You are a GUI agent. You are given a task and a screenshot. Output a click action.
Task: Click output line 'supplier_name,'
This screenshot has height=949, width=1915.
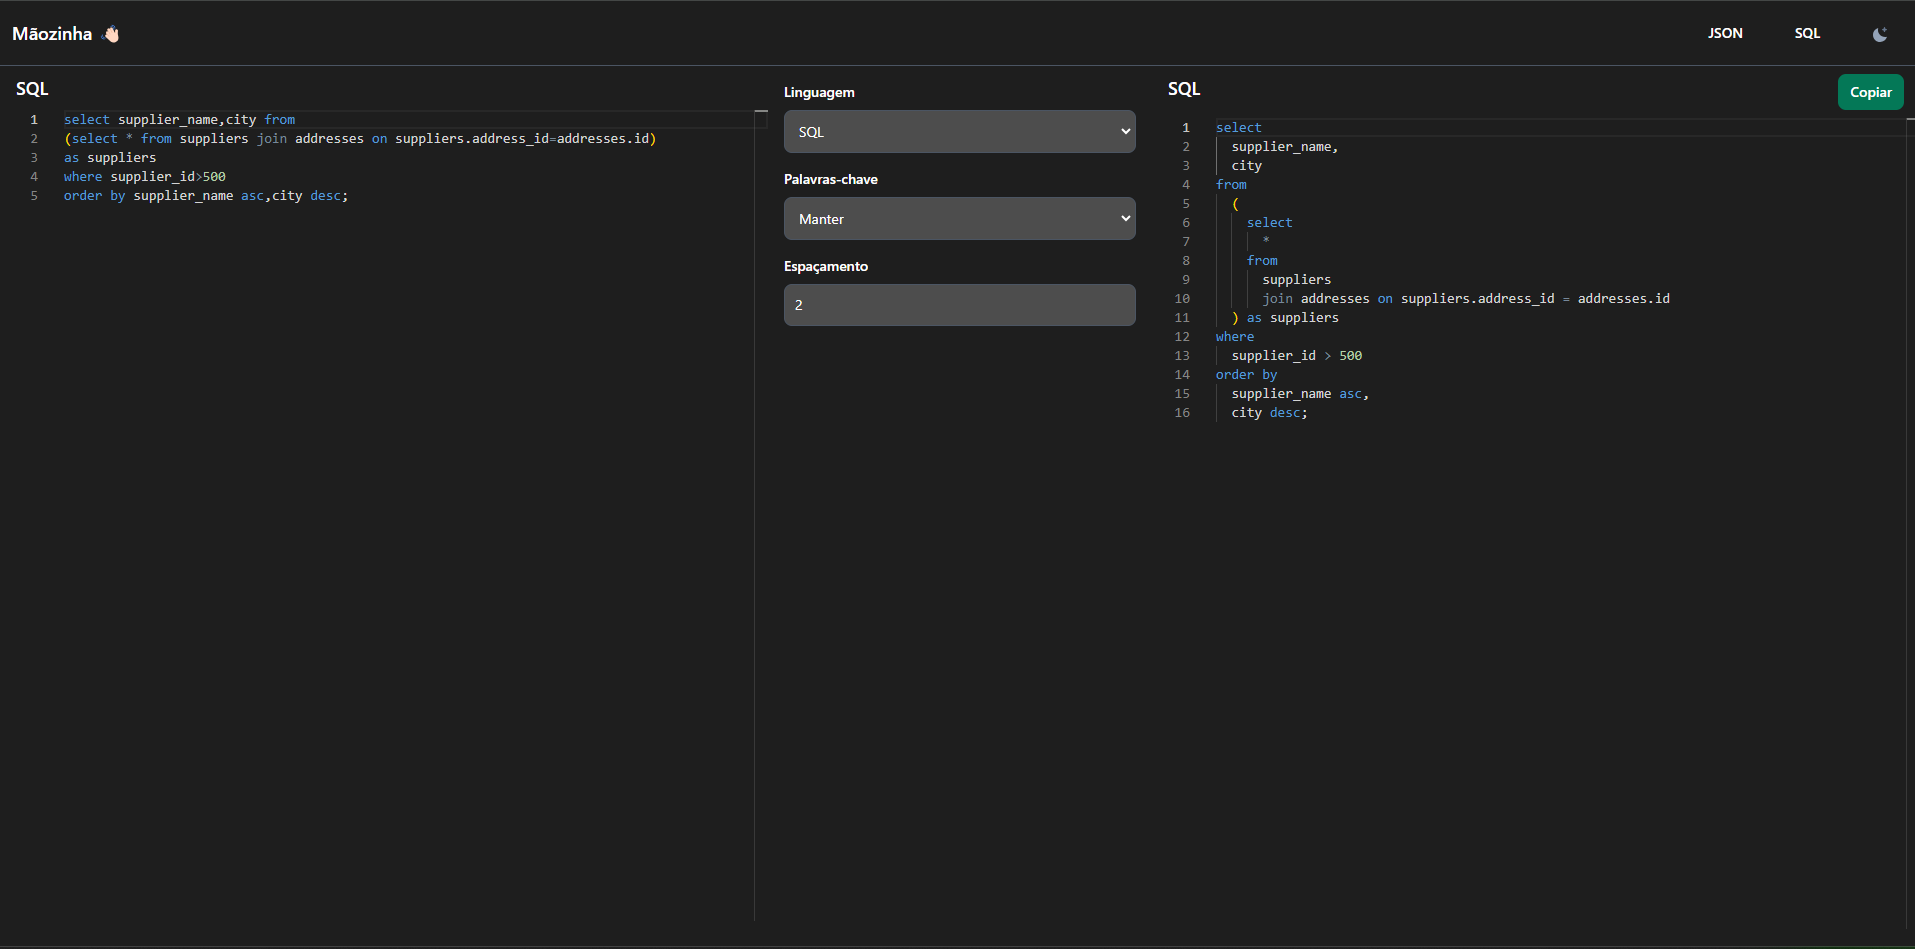click(x=1284, y=147)
